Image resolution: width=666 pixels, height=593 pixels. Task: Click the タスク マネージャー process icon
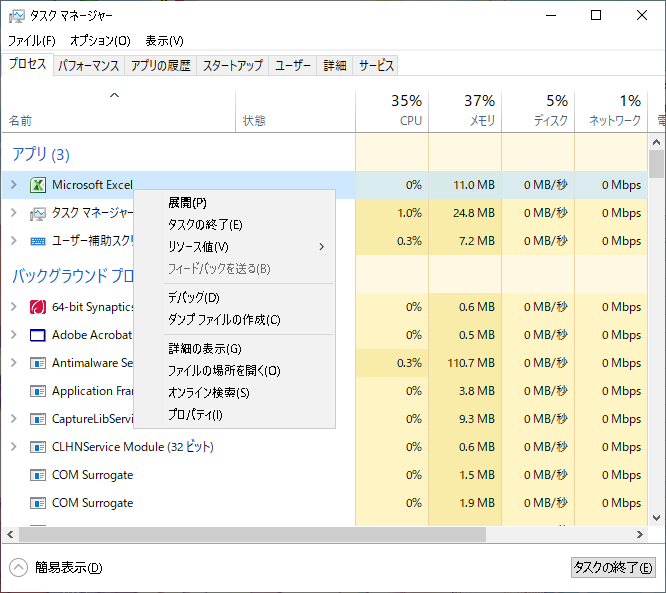[38, 213]
